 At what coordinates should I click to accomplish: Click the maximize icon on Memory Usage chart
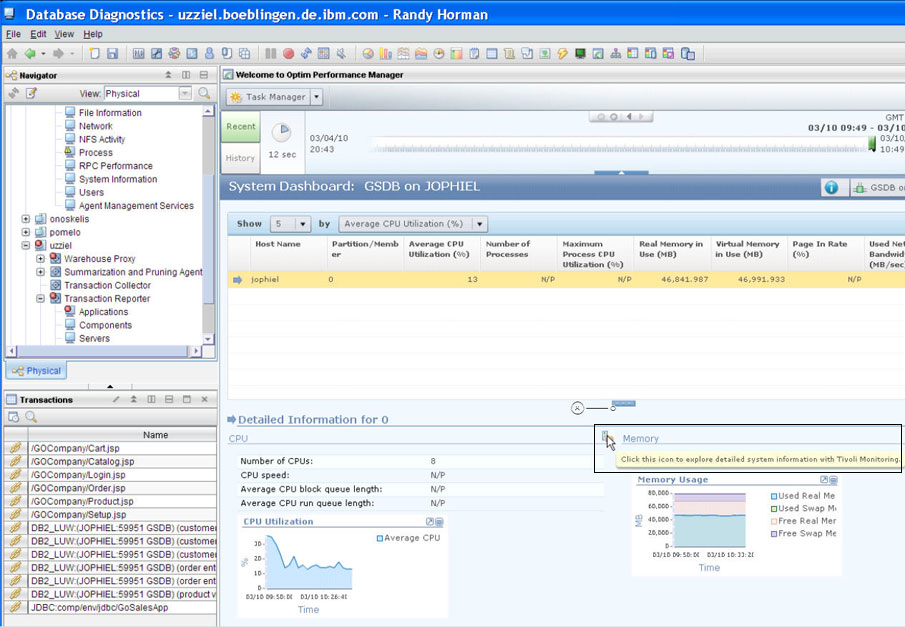pyautogui.click(x=824, y=480)
